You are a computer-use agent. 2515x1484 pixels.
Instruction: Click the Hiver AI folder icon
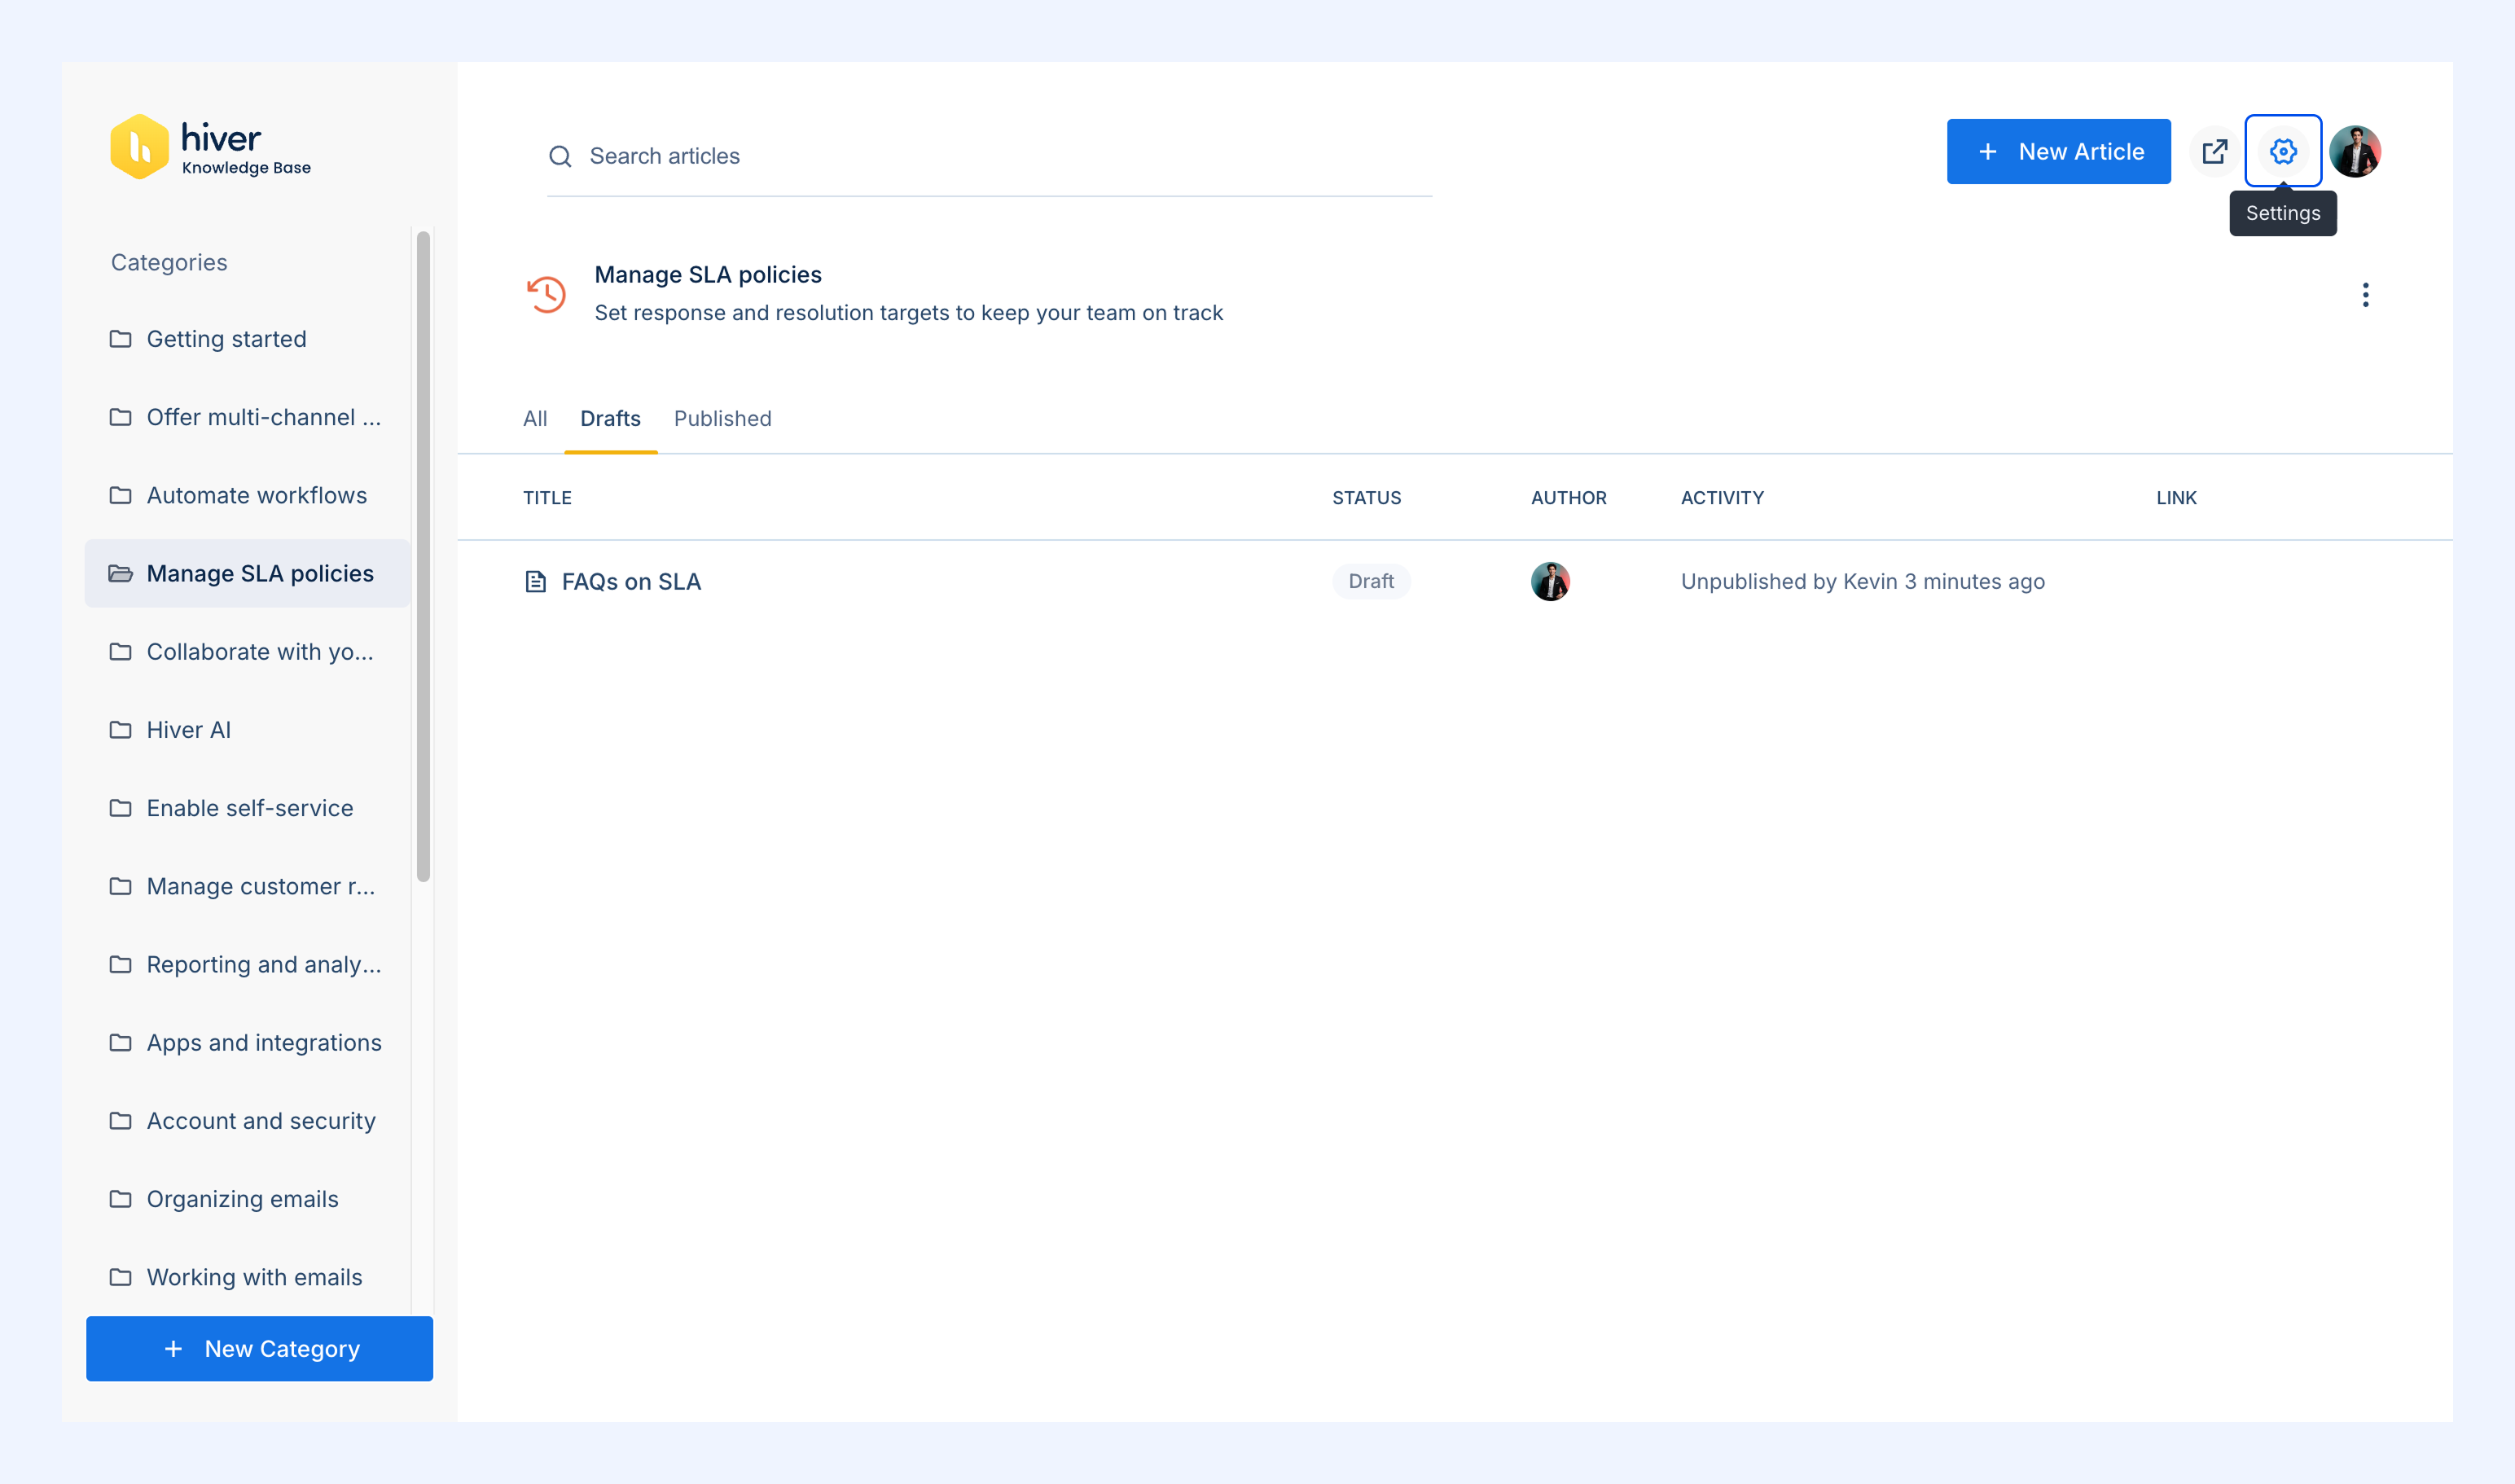[x=120, y=730]
